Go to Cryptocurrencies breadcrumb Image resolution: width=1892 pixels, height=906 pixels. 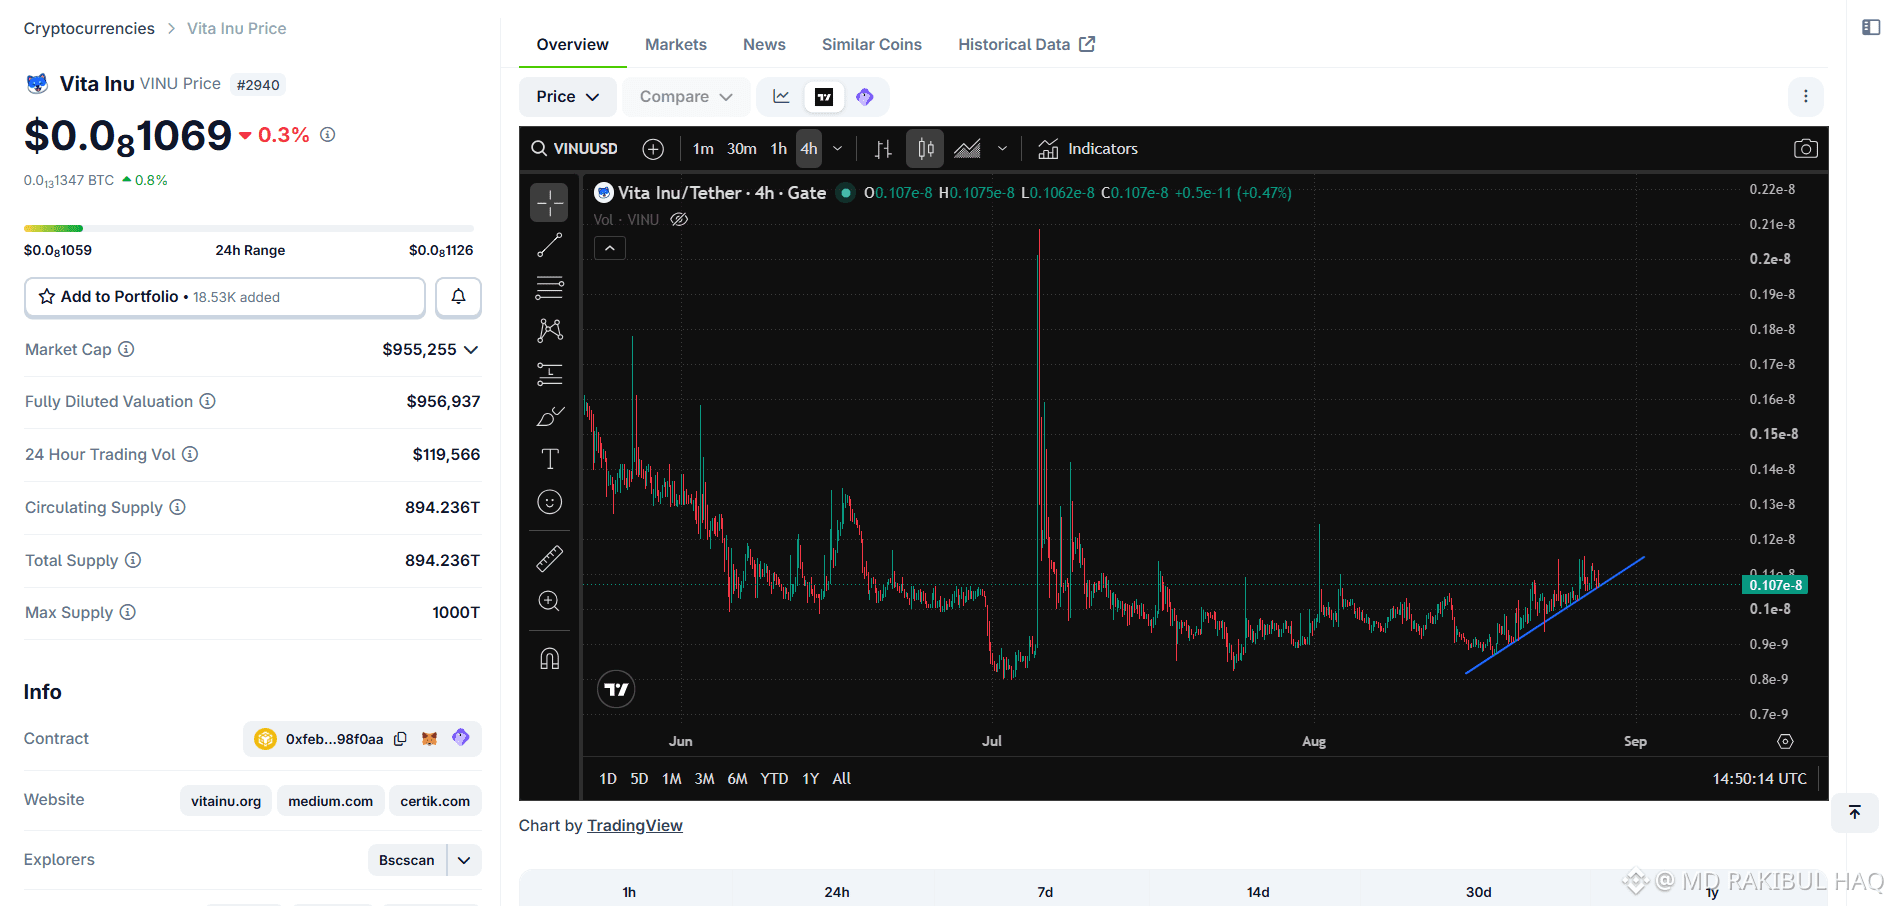pyautogui.click(x=89, y=28)
